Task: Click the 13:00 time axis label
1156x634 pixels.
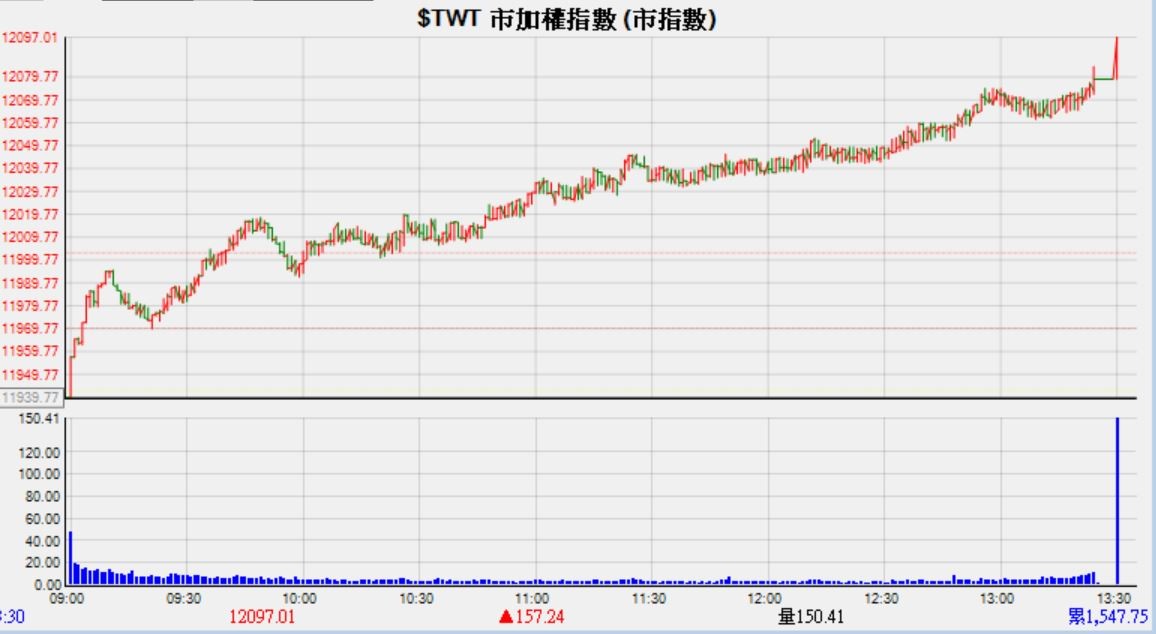Action: 997,598
